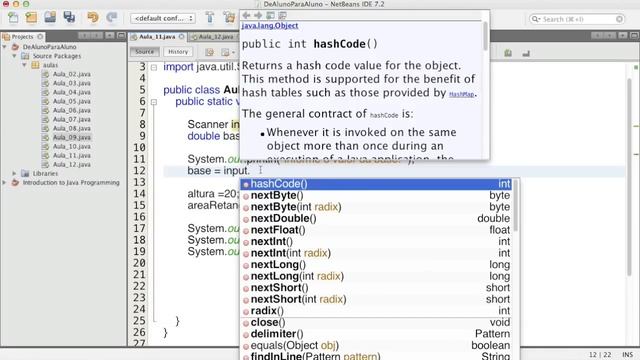Close the Projects tab

(x=40, y=37)
